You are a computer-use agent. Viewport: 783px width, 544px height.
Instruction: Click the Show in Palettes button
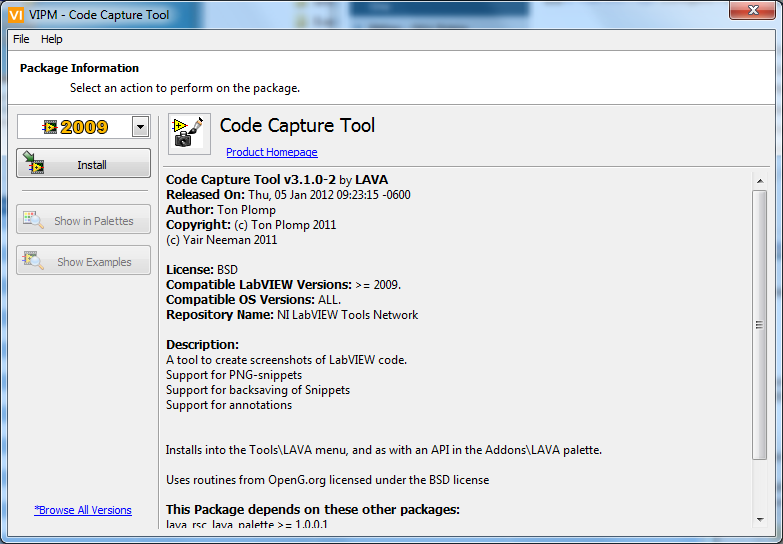tap(83, 219)
